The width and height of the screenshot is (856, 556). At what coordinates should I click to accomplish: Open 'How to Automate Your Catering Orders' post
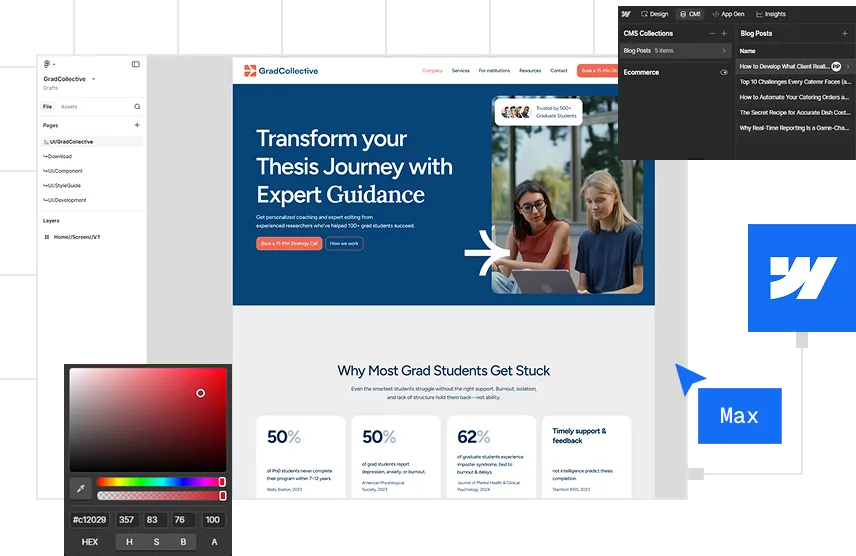click(x=794, y=97)
